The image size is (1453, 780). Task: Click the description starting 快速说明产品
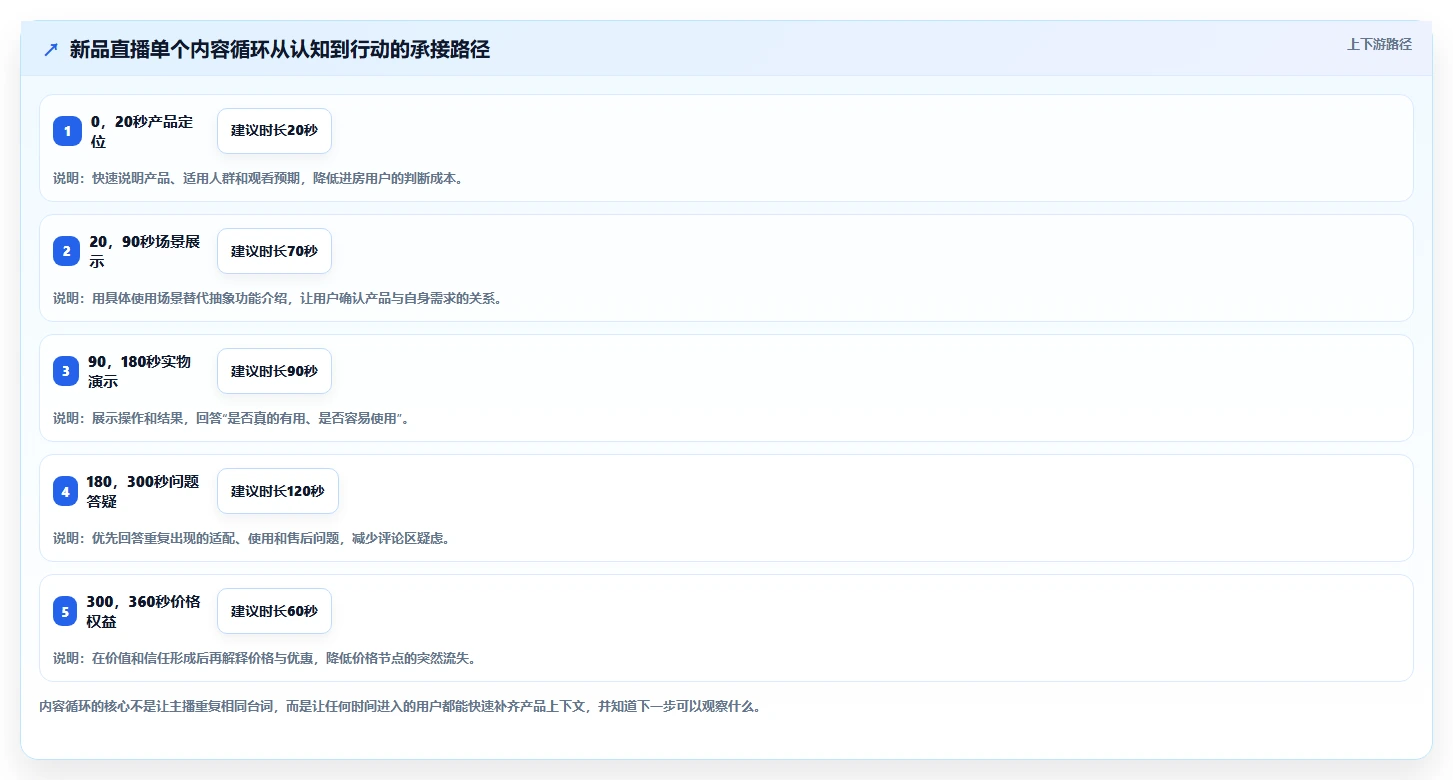[x=260, y=178]
